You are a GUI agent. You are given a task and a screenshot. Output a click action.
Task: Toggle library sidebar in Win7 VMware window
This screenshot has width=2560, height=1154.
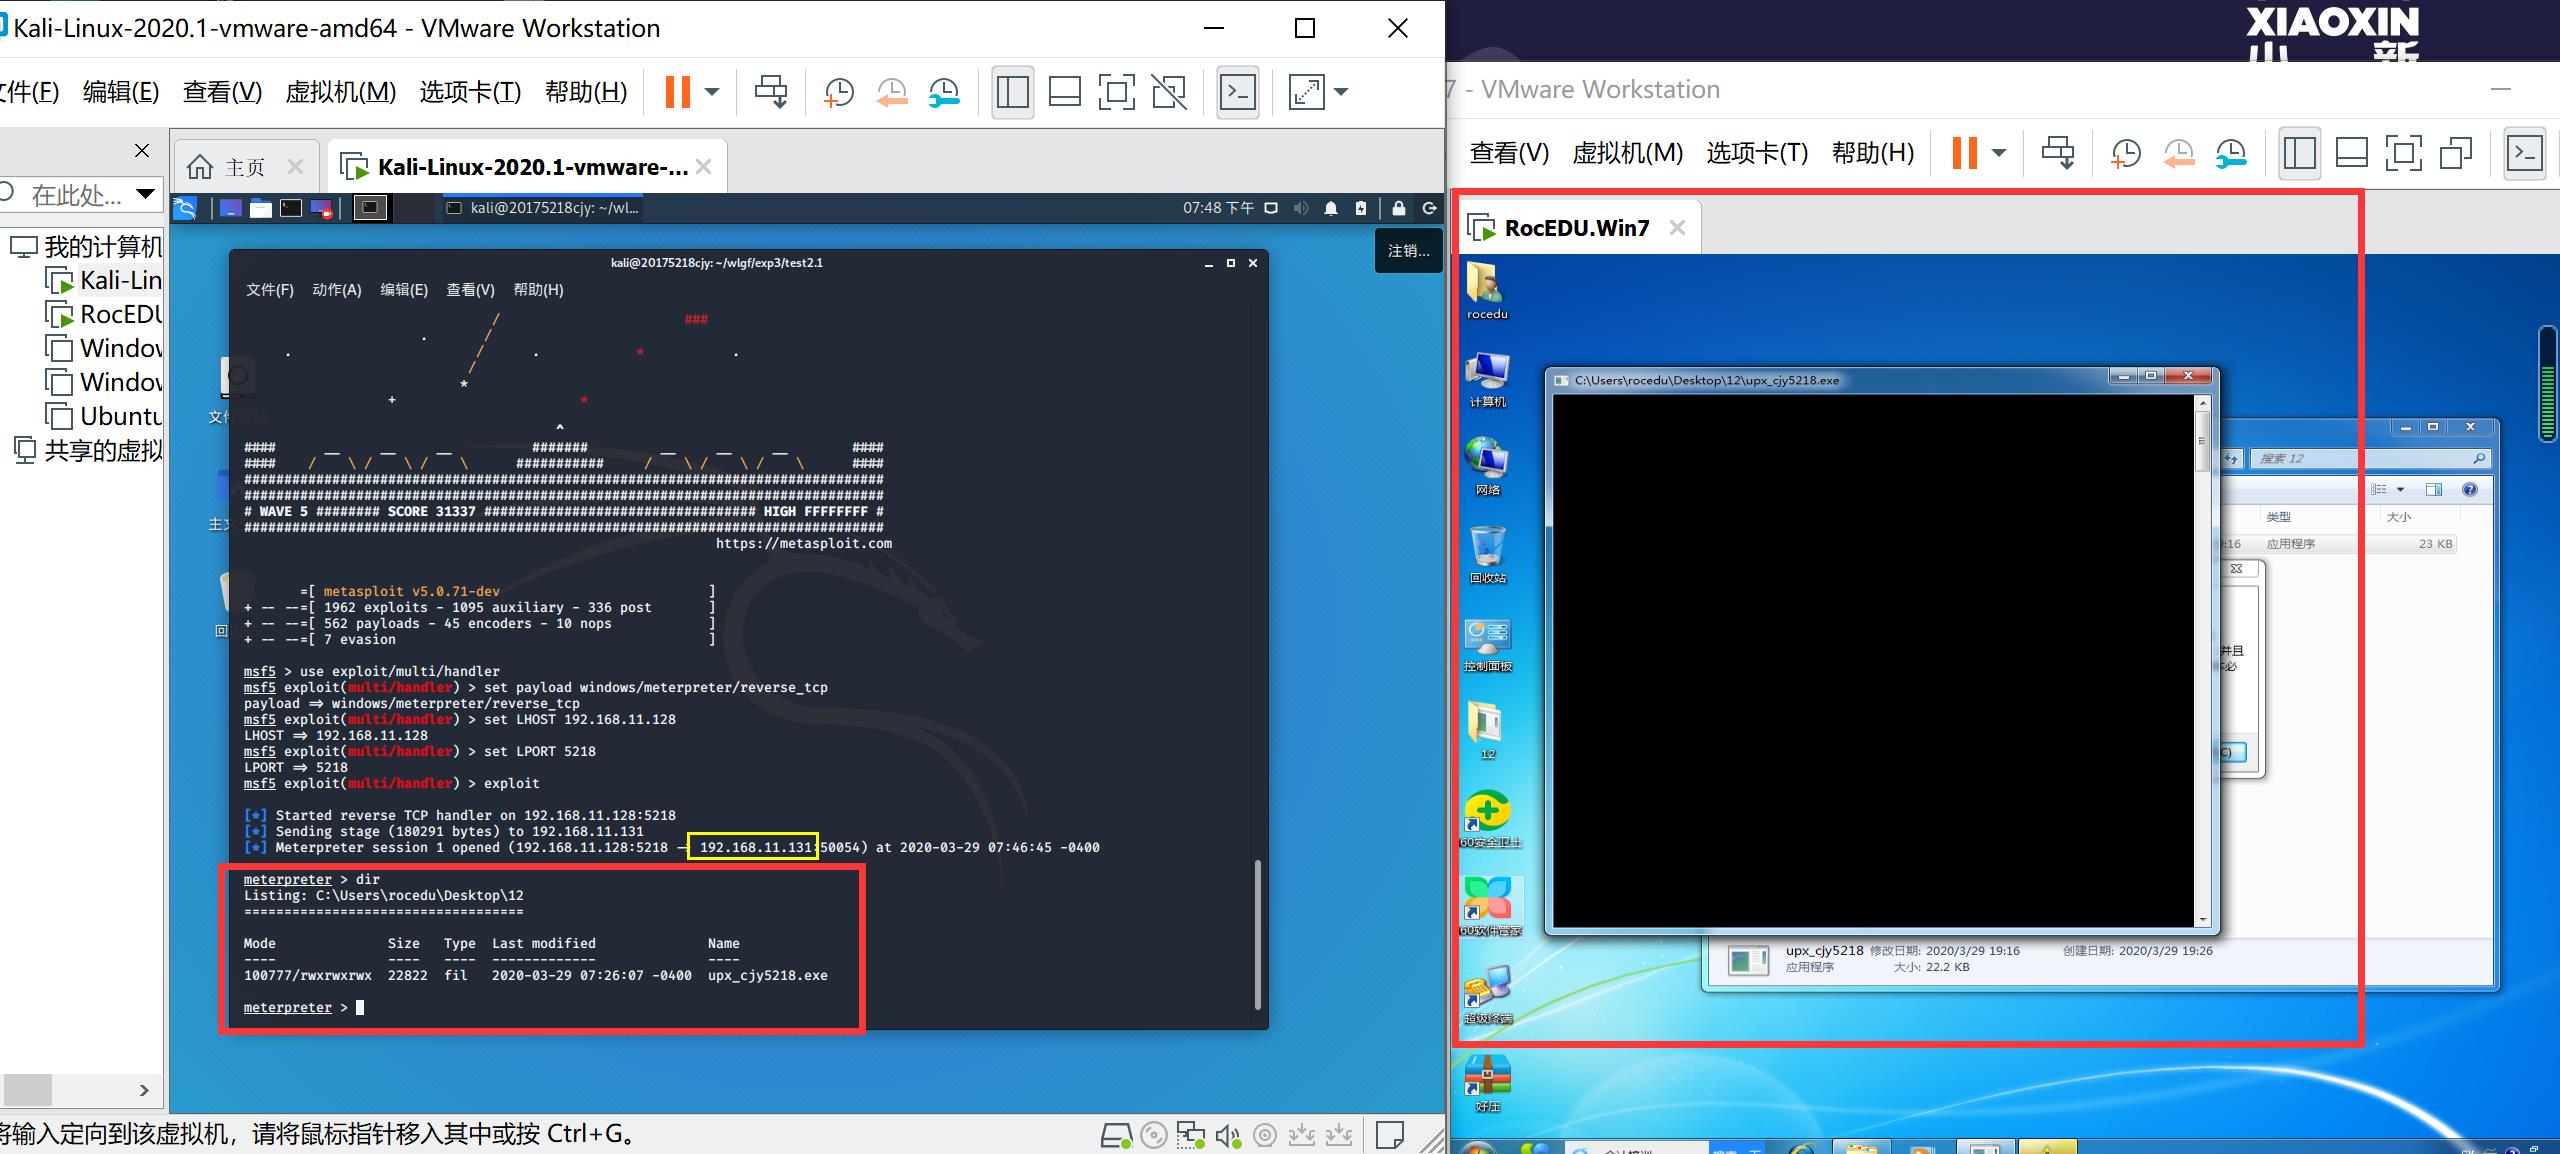(2299, 153)
